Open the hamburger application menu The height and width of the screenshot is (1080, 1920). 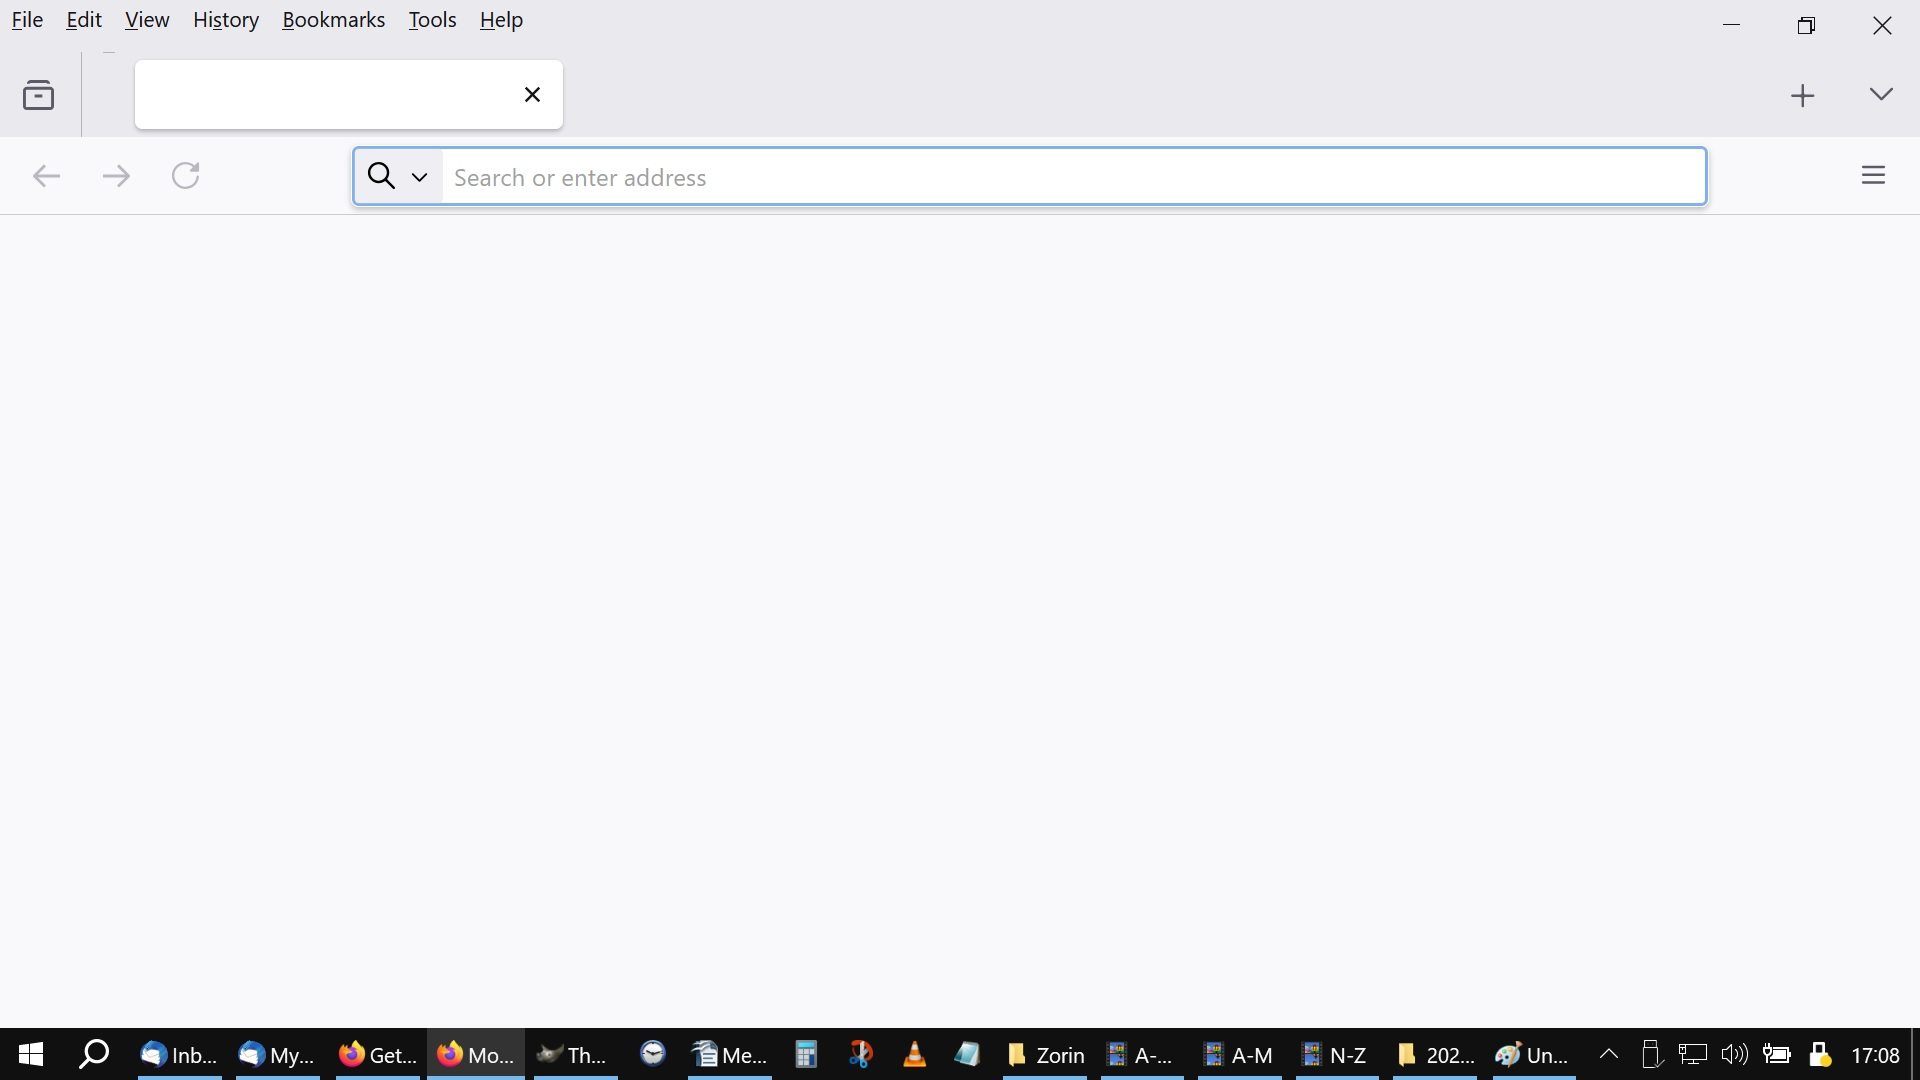[1873, 176]
